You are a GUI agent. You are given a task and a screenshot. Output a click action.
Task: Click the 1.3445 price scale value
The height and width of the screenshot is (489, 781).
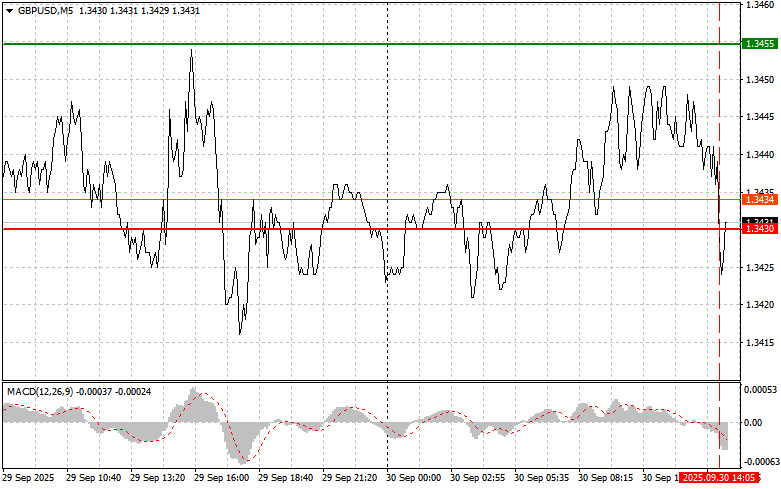tap(760, 117)
